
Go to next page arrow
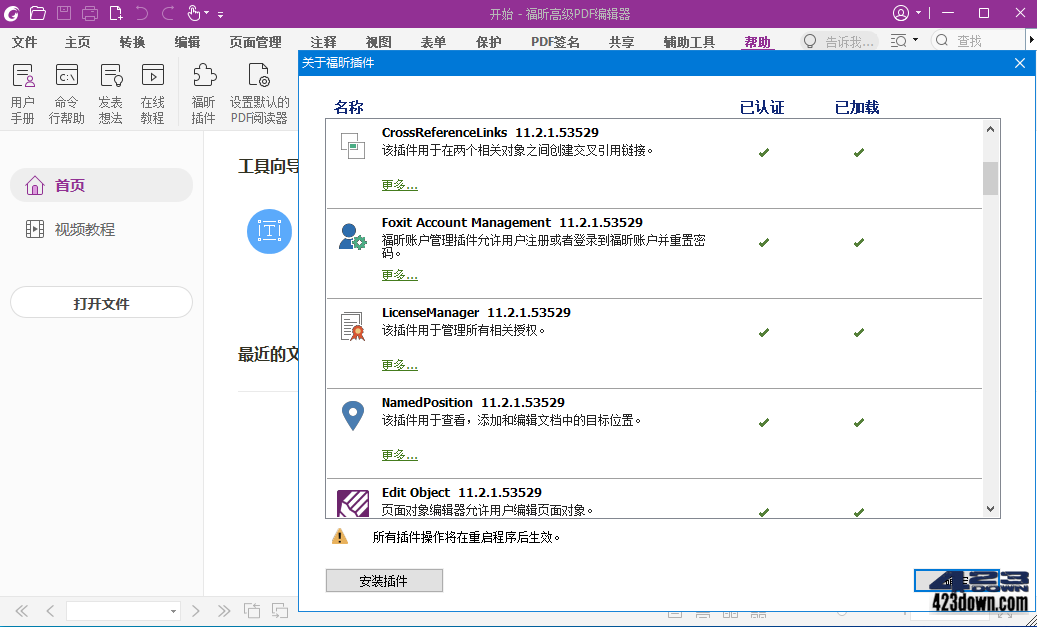coord(195,610)
